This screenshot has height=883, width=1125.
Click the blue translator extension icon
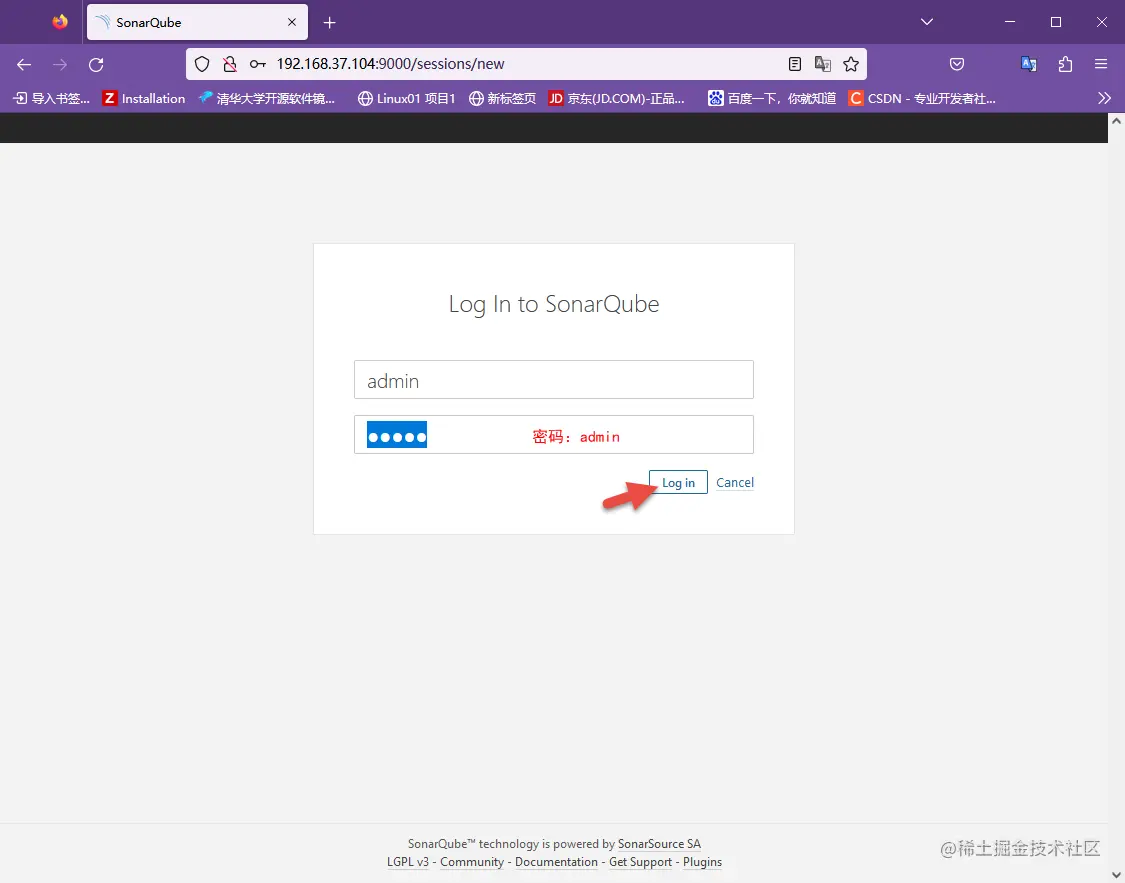1029,65
